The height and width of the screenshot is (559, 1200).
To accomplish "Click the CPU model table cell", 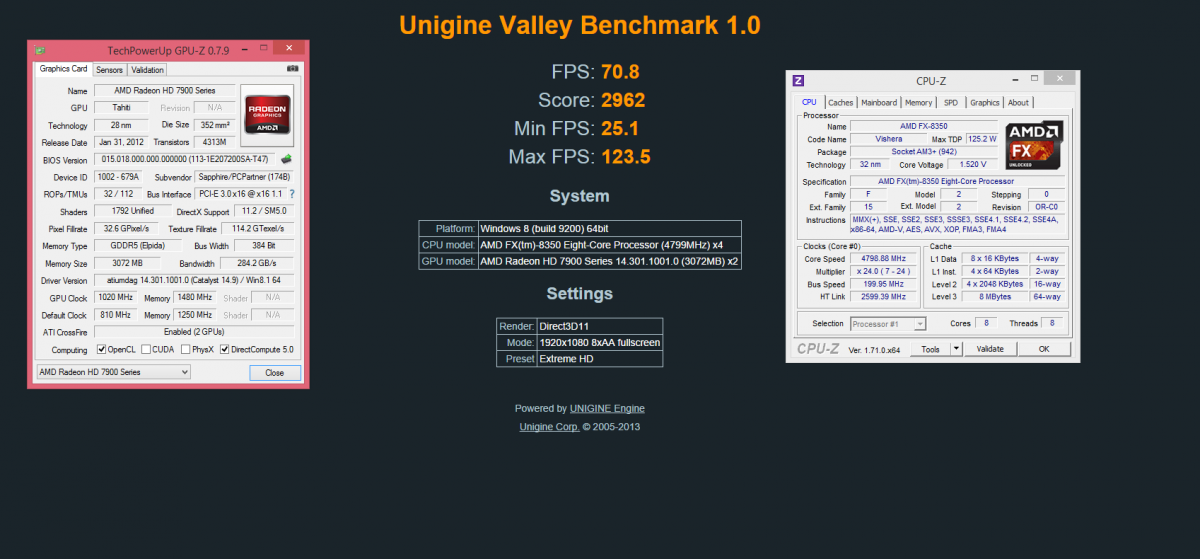I will pos(609,245).
